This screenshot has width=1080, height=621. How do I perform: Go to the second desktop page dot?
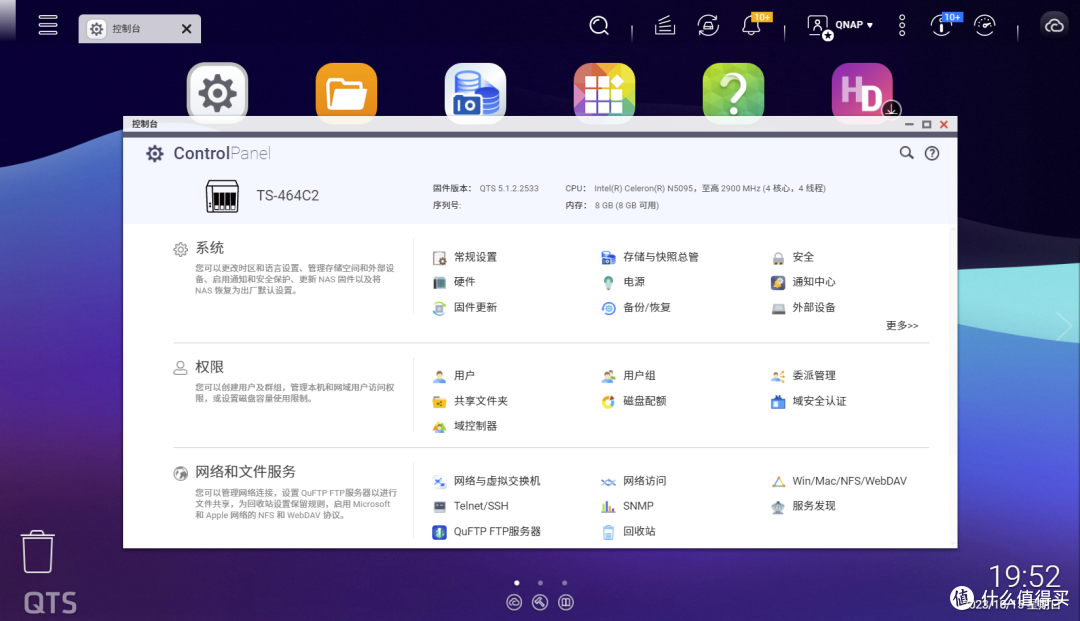tap(541, 582)
